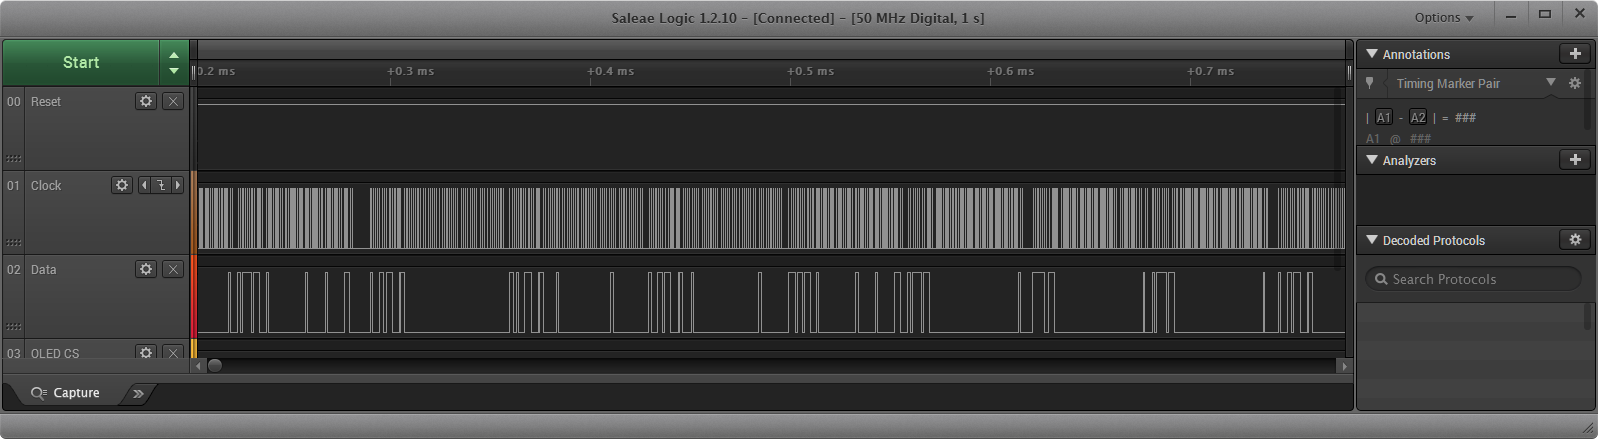Jump to next edge on Clock channel
This screenshot has width=1598, height=439.
[x=178, y=185]
